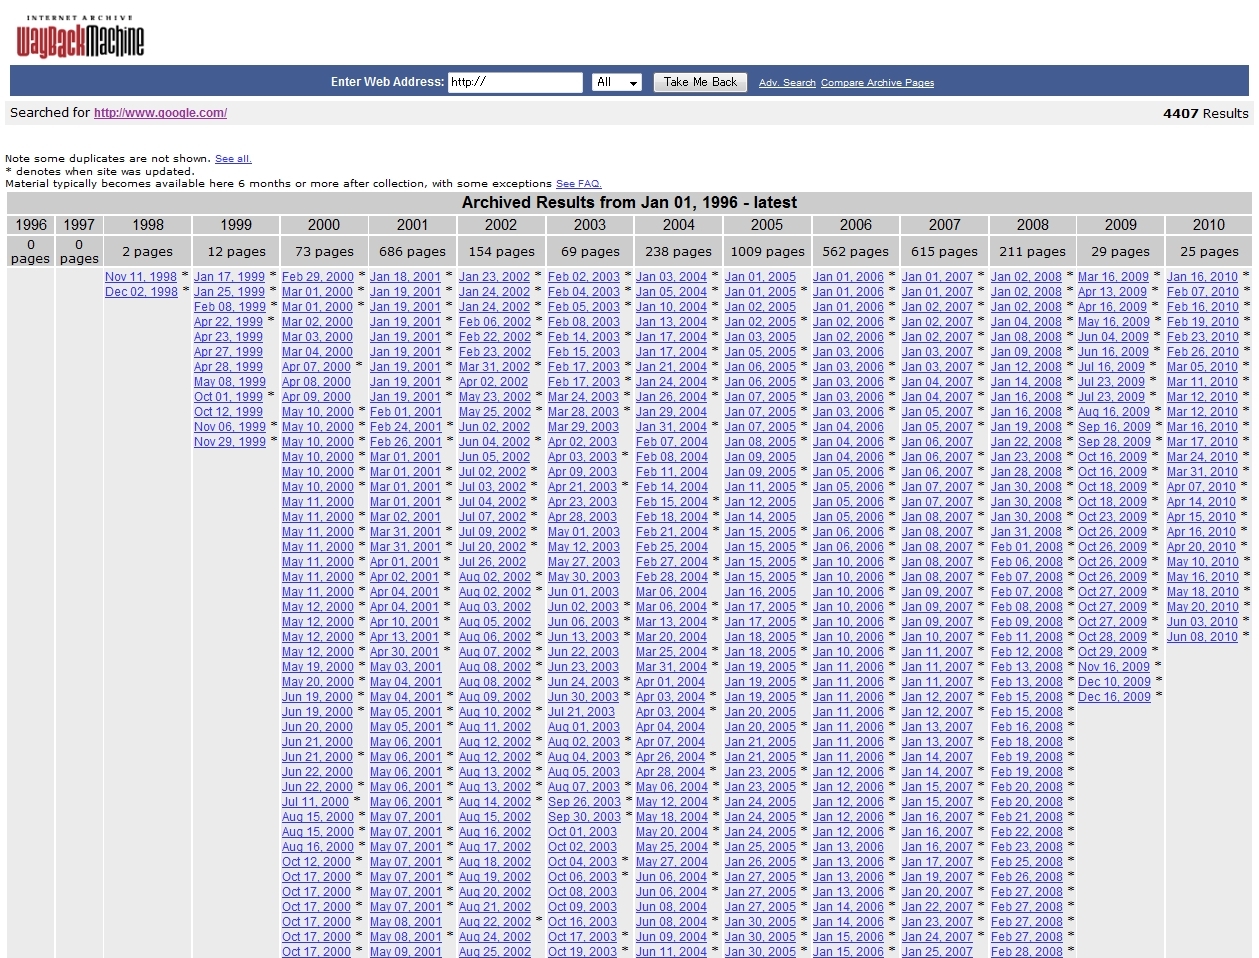Screen dimensions: 1259x958
Task: Open the Nov 11, 1998 snapshot
Action: point(141,277)
